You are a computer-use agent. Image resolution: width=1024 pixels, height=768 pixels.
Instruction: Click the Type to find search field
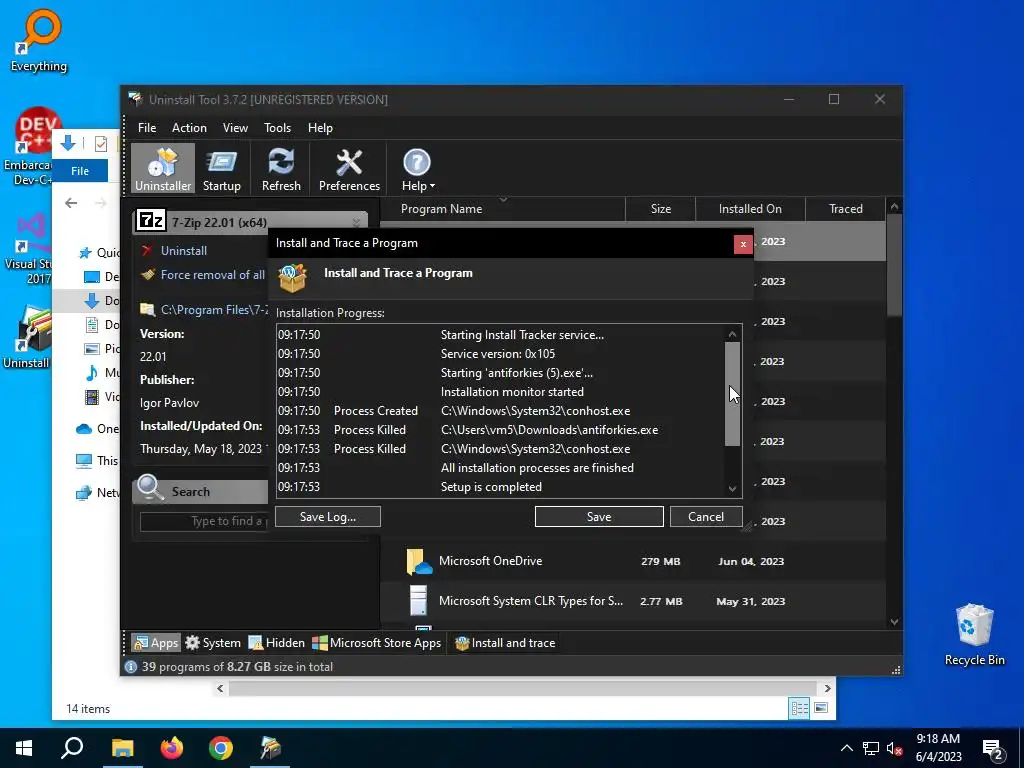(204, 521)
